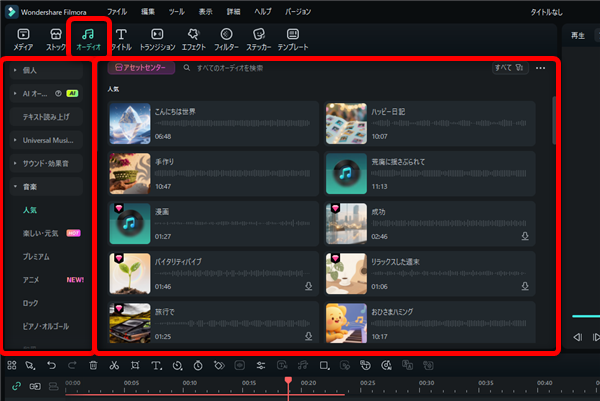The width and height of the screenshot is (600, 401).
Task: Open the エフェクト (Effects) panel
Action: 193,40
